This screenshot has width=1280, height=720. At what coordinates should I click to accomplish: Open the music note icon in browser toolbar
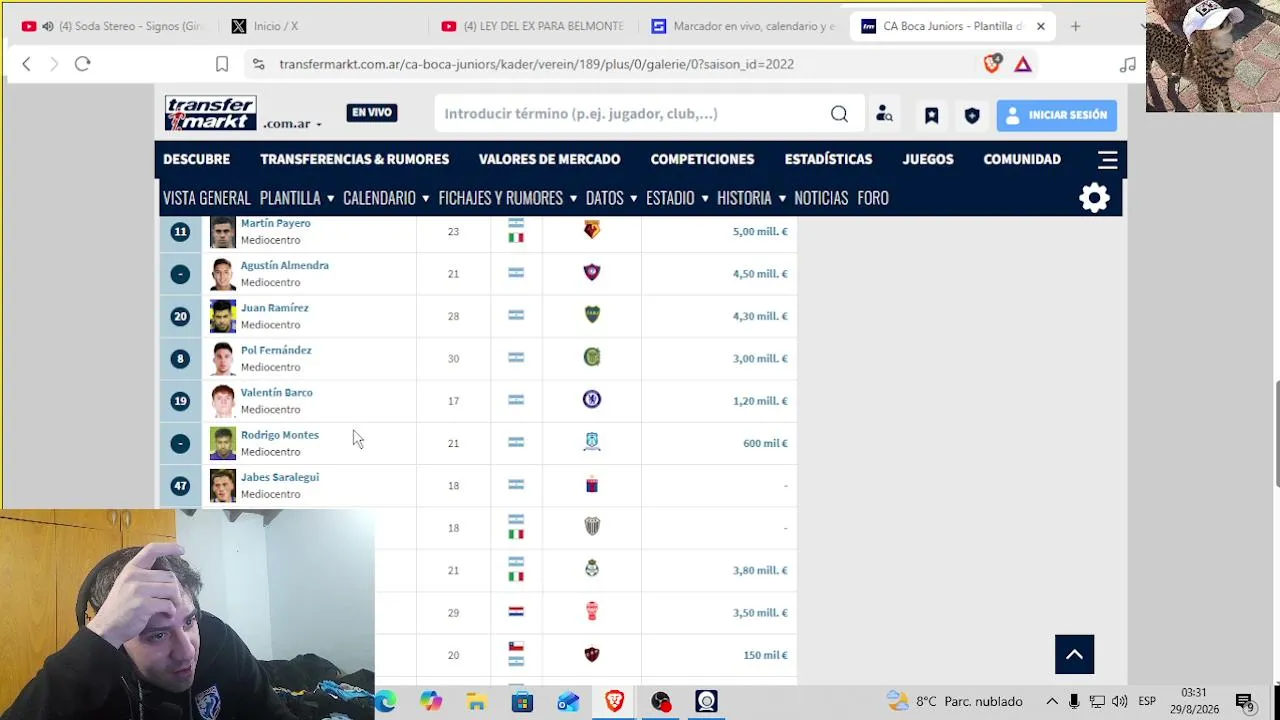(1128, 64)
